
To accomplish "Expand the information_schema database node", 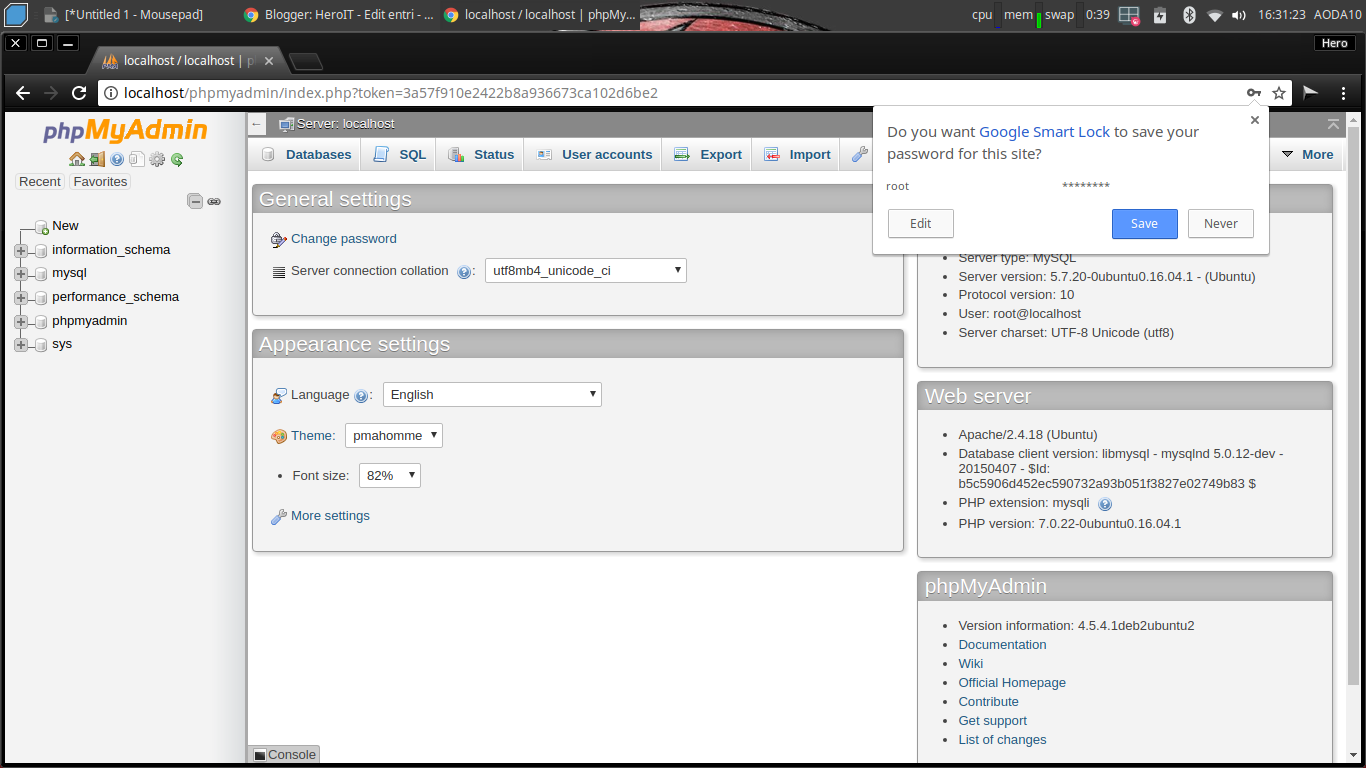I will [21, 250].
